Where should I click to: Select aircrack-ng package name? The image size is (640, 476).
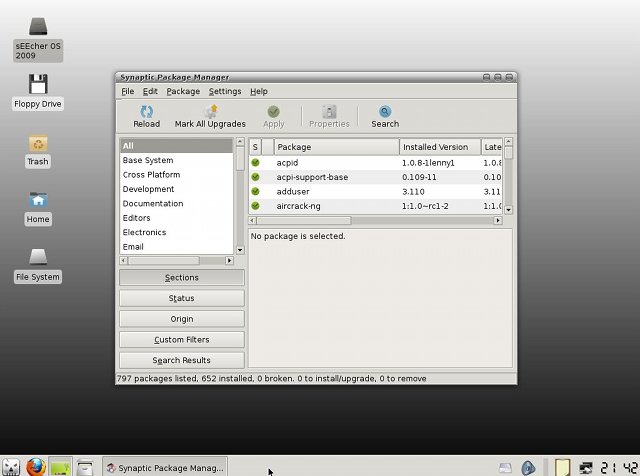click(298, 206)
